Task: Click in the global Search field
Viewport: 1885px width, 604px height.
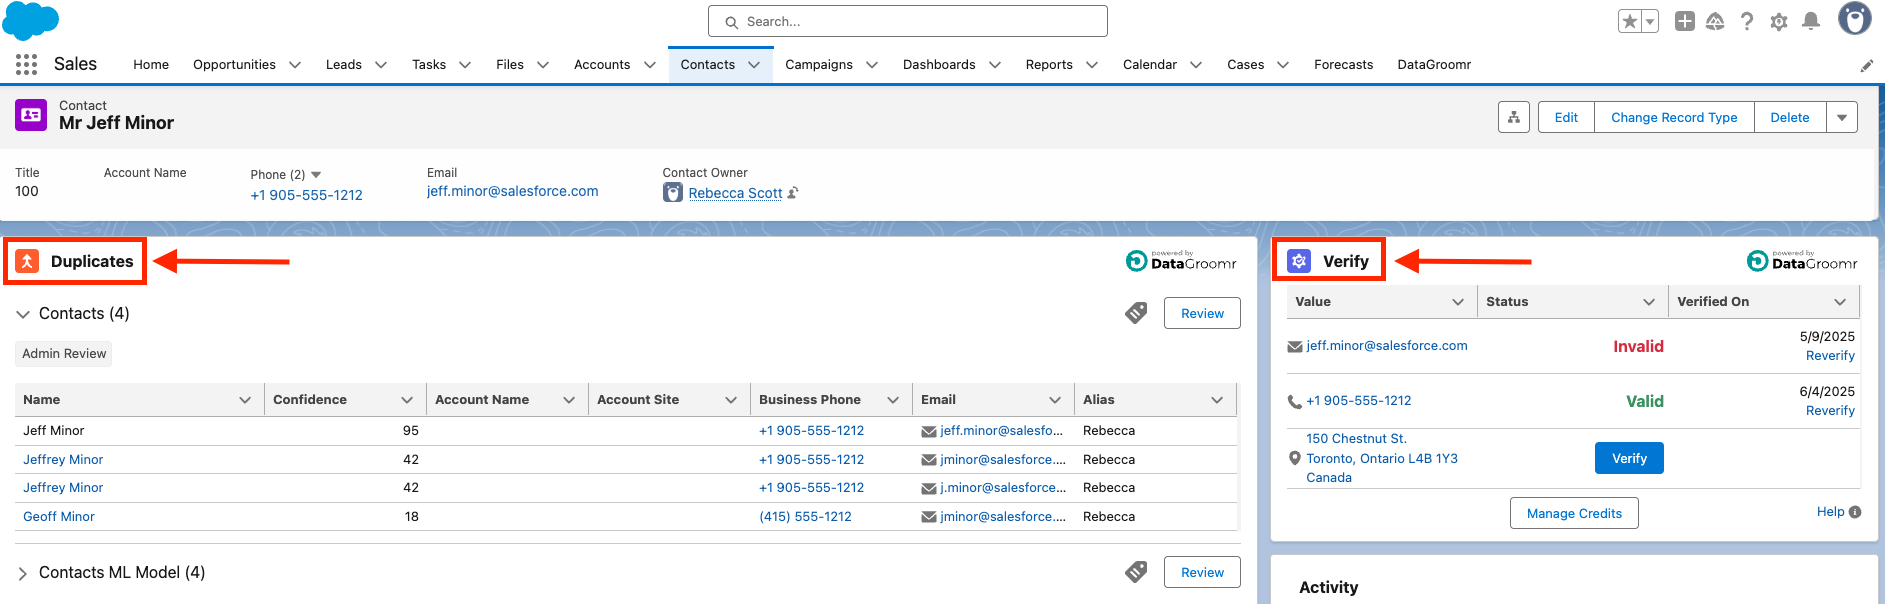Action: point(908,21)
